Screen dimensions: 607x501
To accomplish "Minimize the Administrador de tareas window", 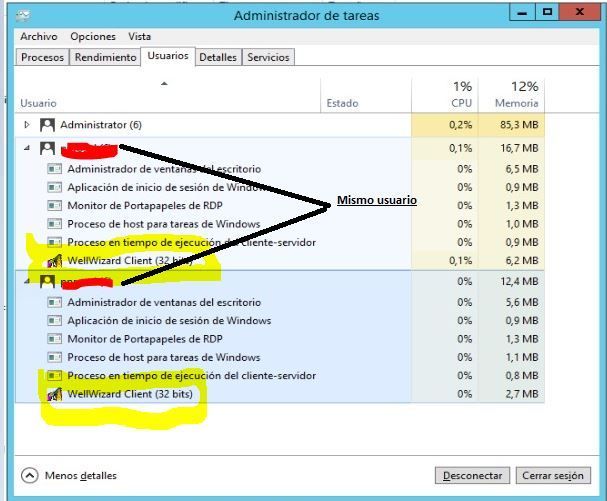I will 522,13.
